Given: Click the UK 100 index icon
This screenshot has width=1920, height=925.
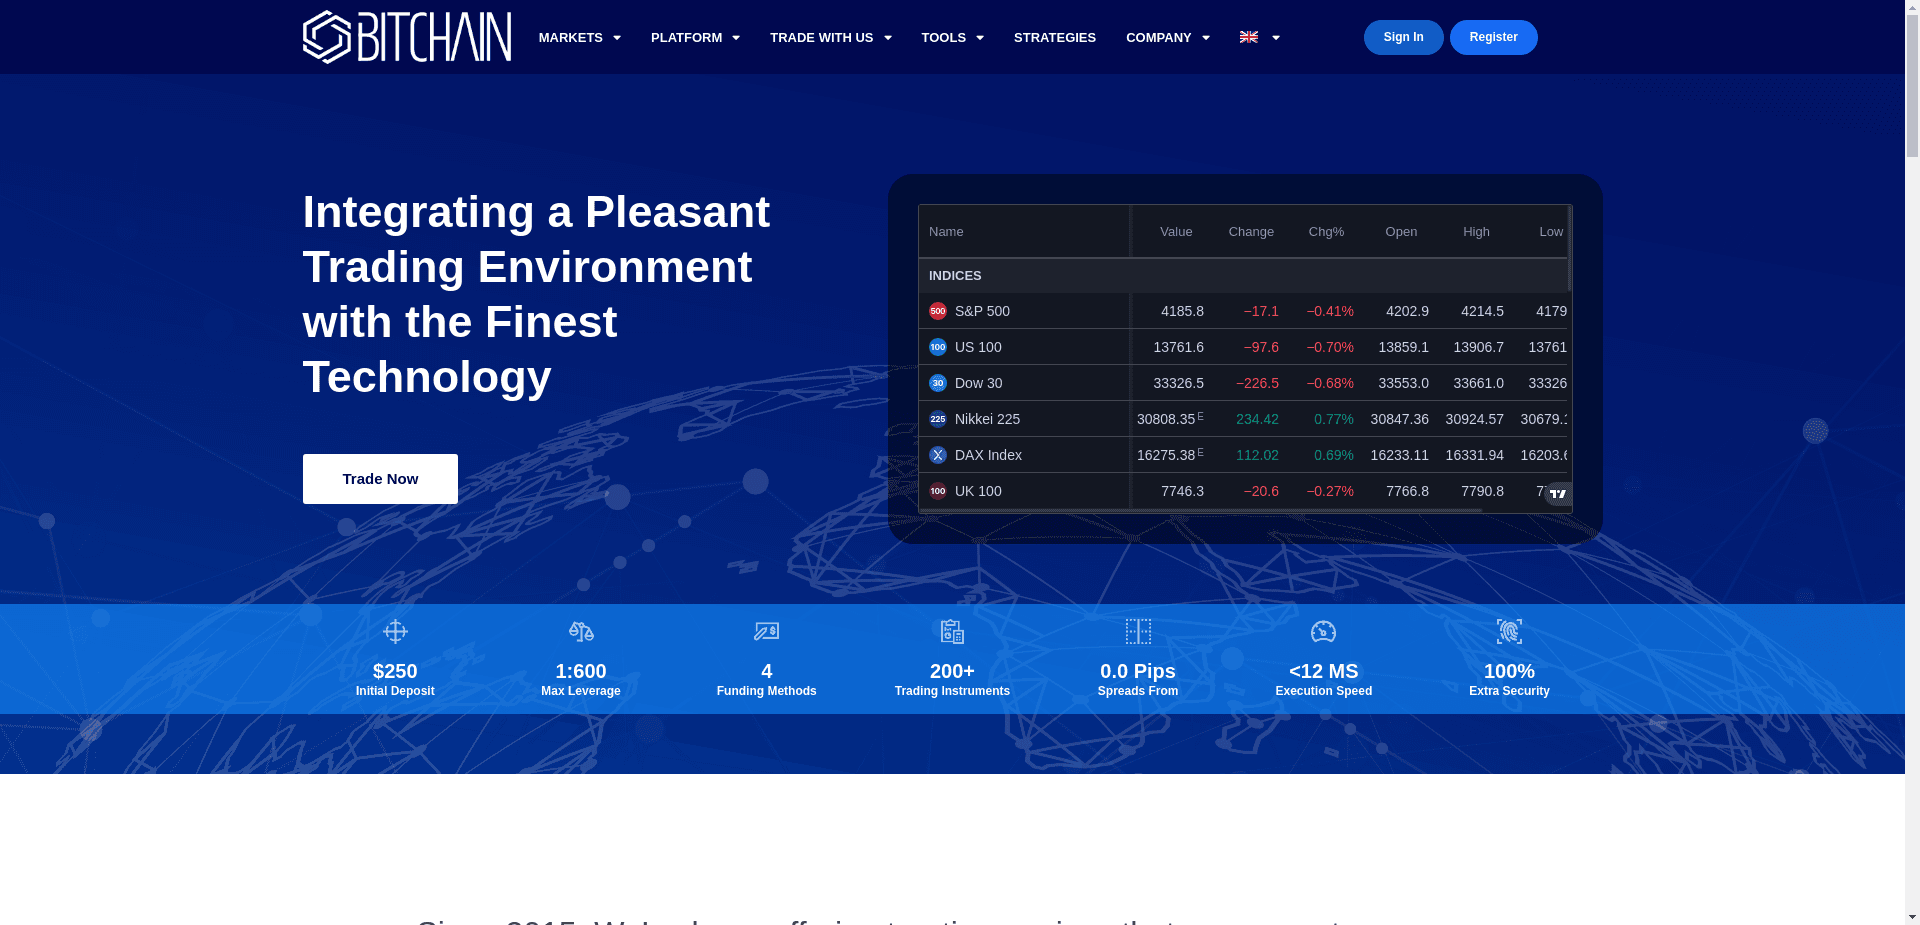Looking at the screenshot, I should tap(937, 491).
